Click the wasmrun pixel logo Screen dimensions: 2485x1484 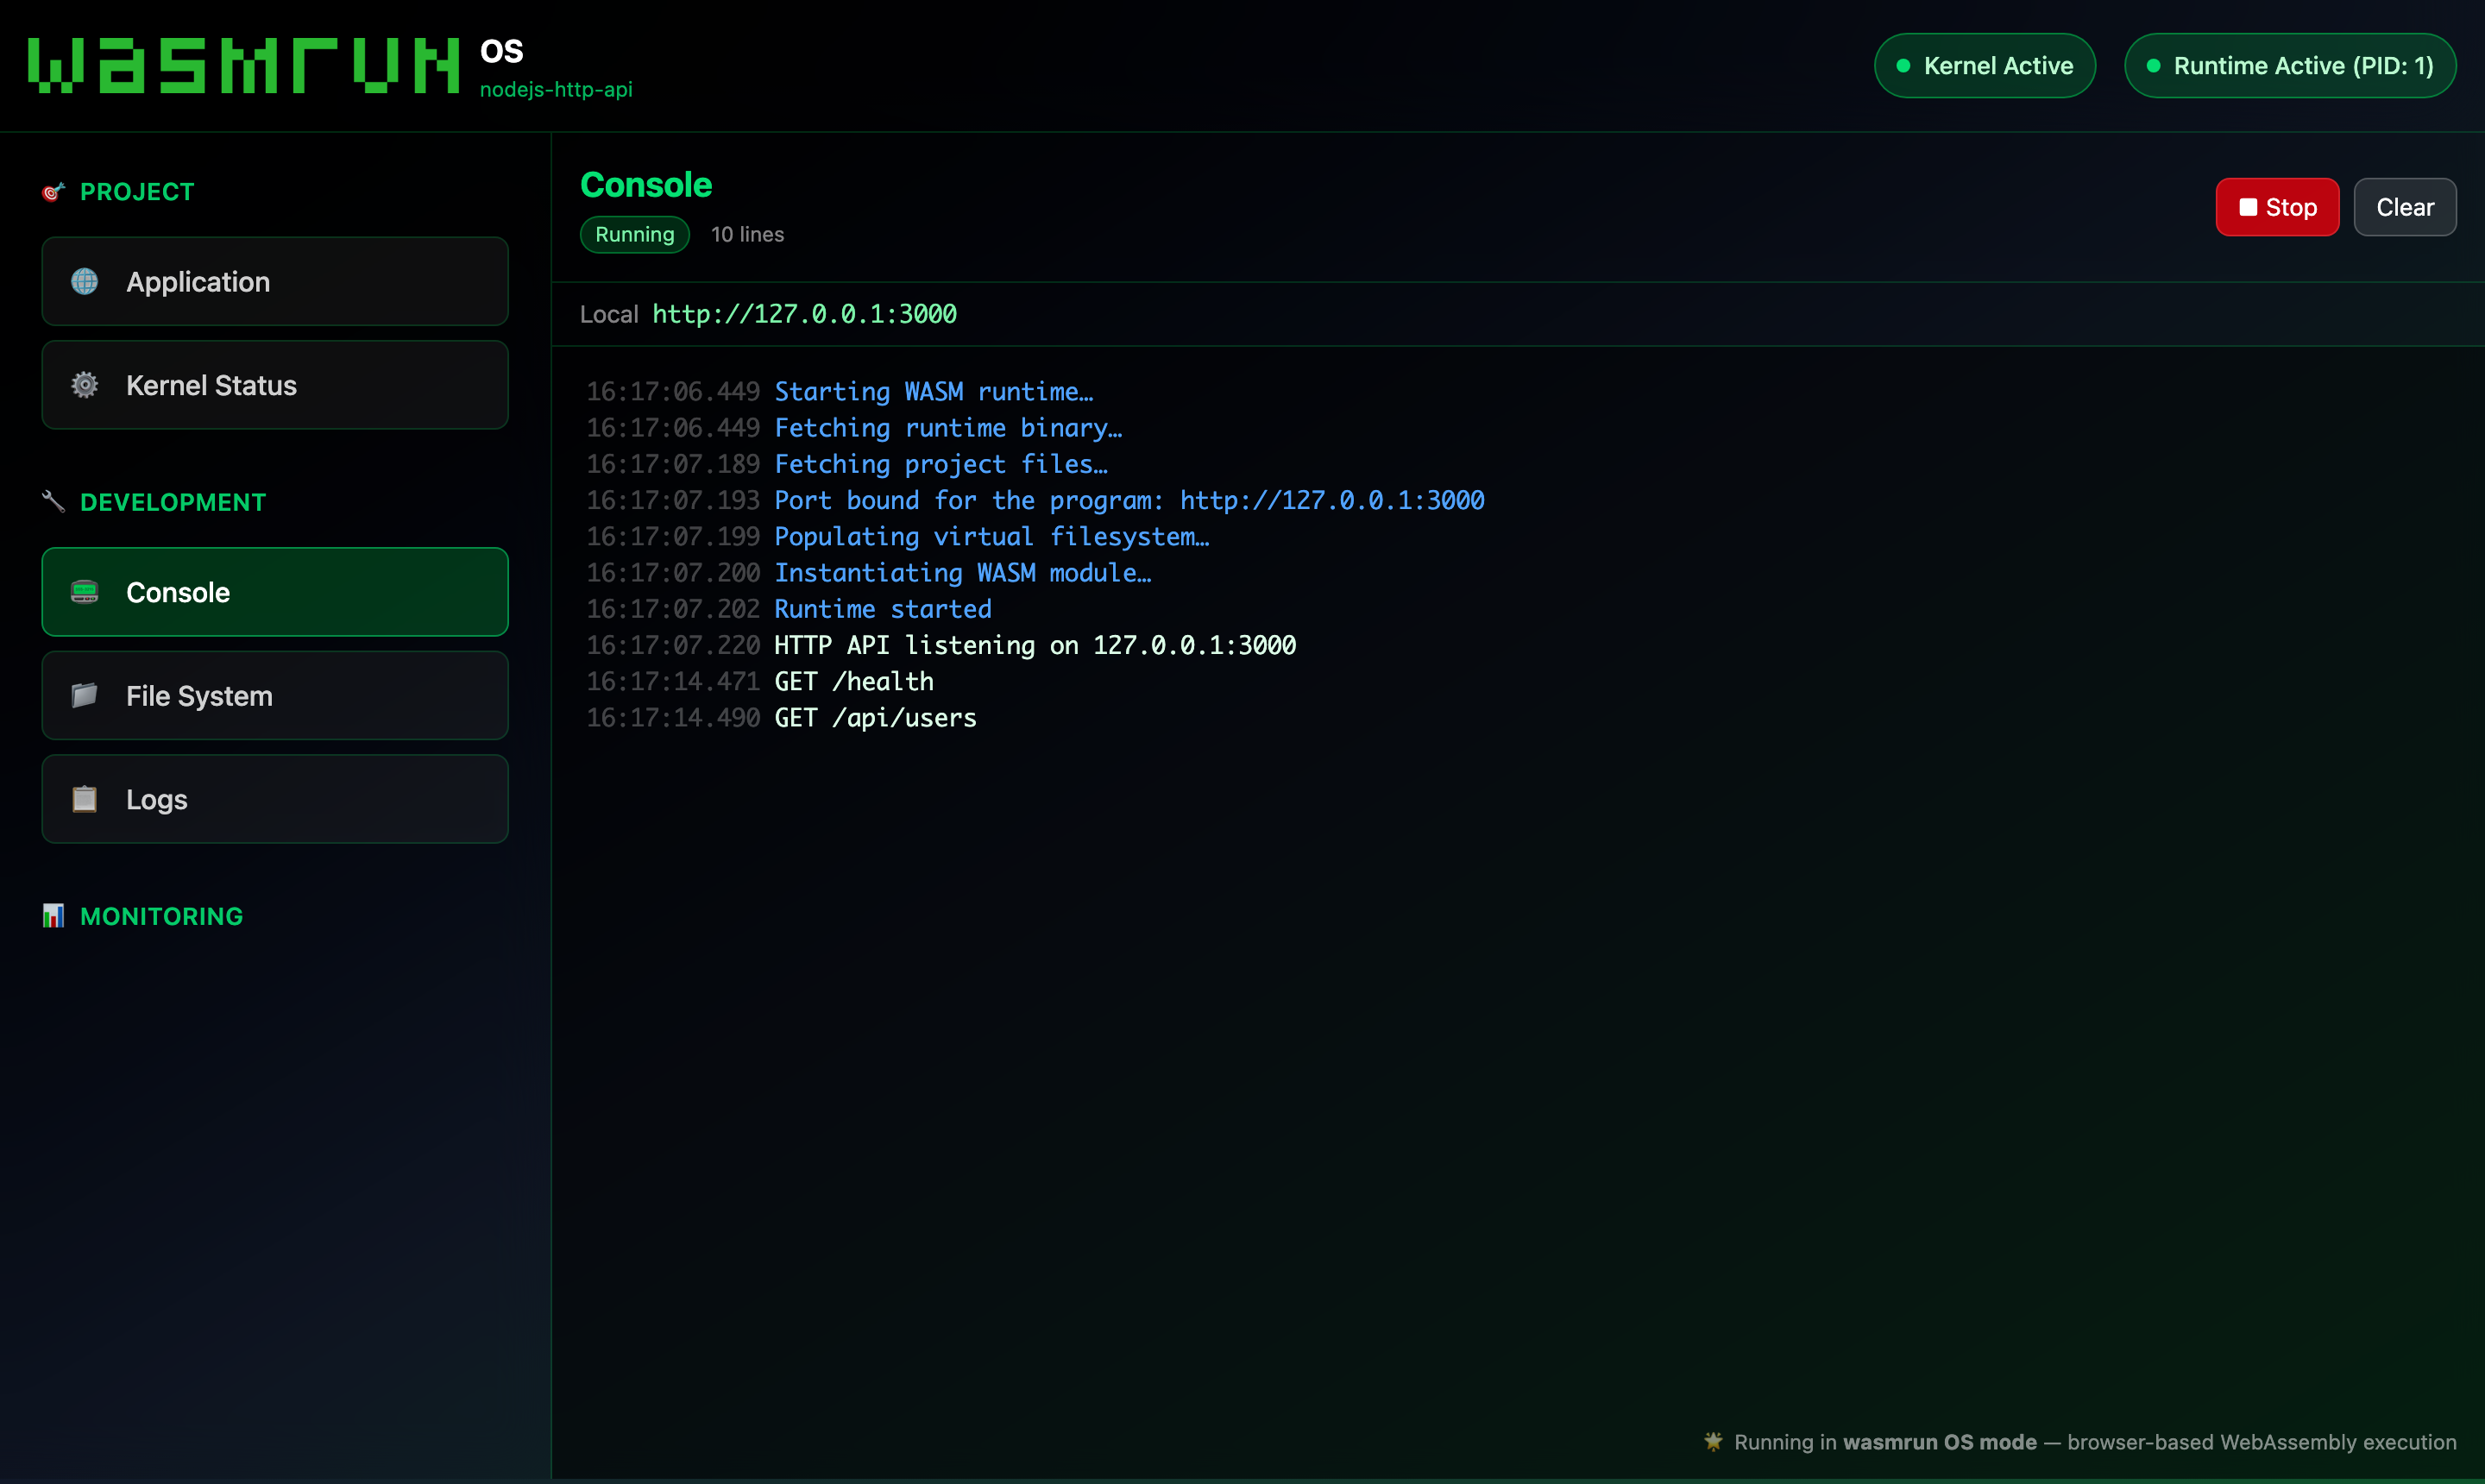pyautogui.click(x=244, y=66)
